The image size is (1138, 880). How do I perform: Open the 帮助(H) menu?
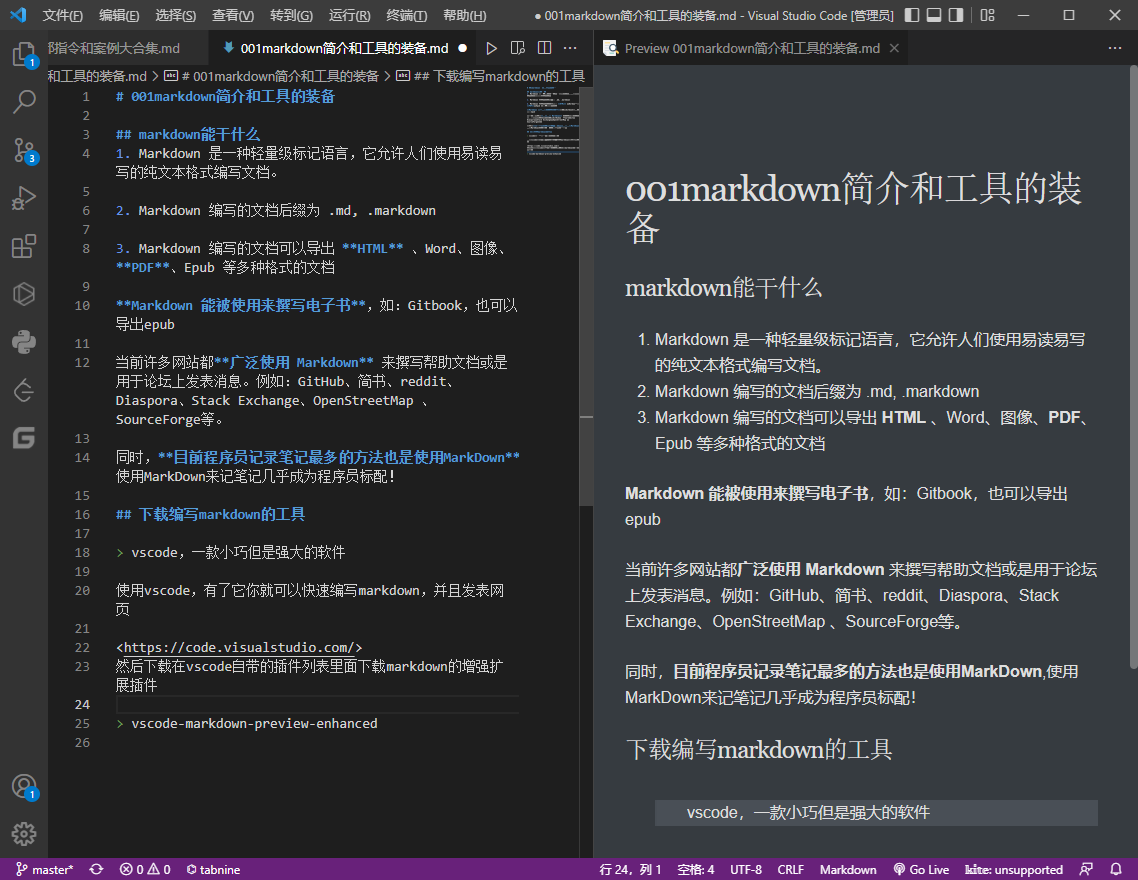[464, 15]
